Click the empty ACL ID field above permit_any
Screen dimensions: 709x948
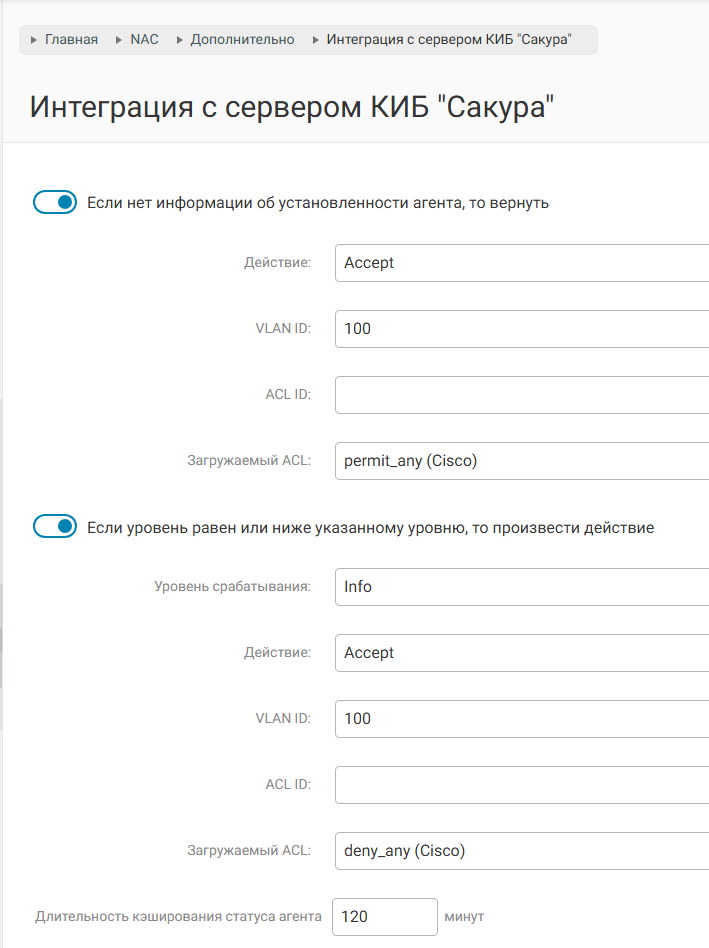(522, 395)
